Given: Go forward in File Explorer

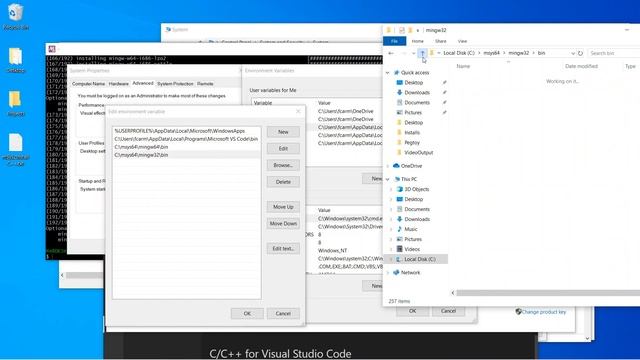Looking at the screenshot, I should 404,53.
